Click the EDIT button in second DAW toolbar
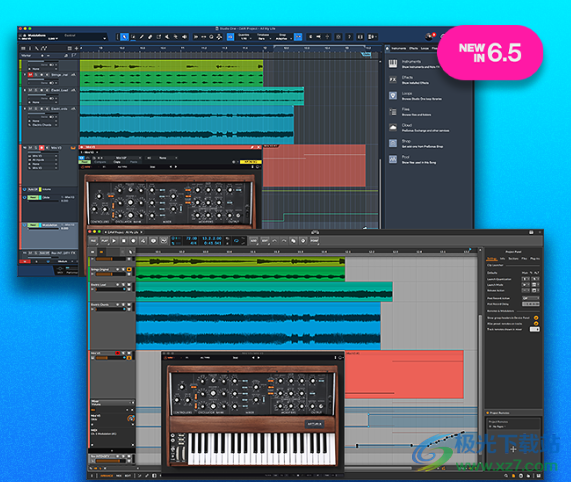This screenshot has width=571, height=482. pyautogui.click(x=265, y=241)
